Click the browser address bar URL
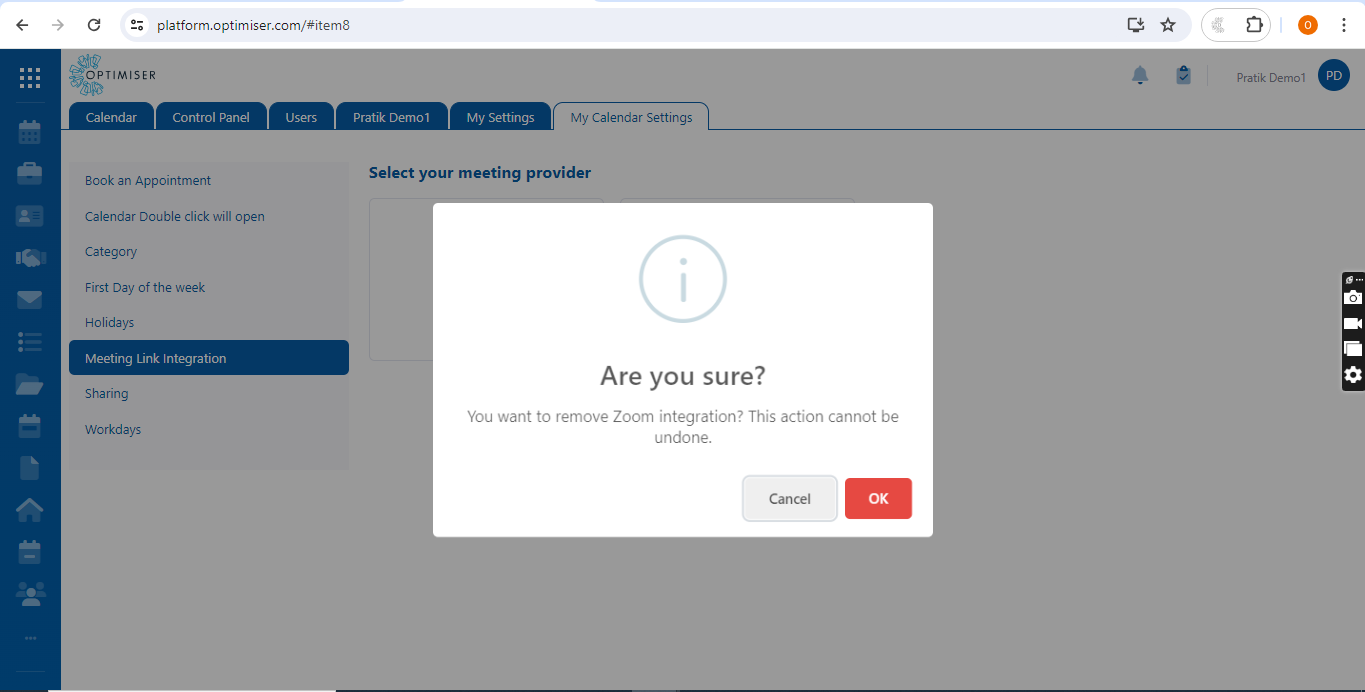 pos(253,25)
